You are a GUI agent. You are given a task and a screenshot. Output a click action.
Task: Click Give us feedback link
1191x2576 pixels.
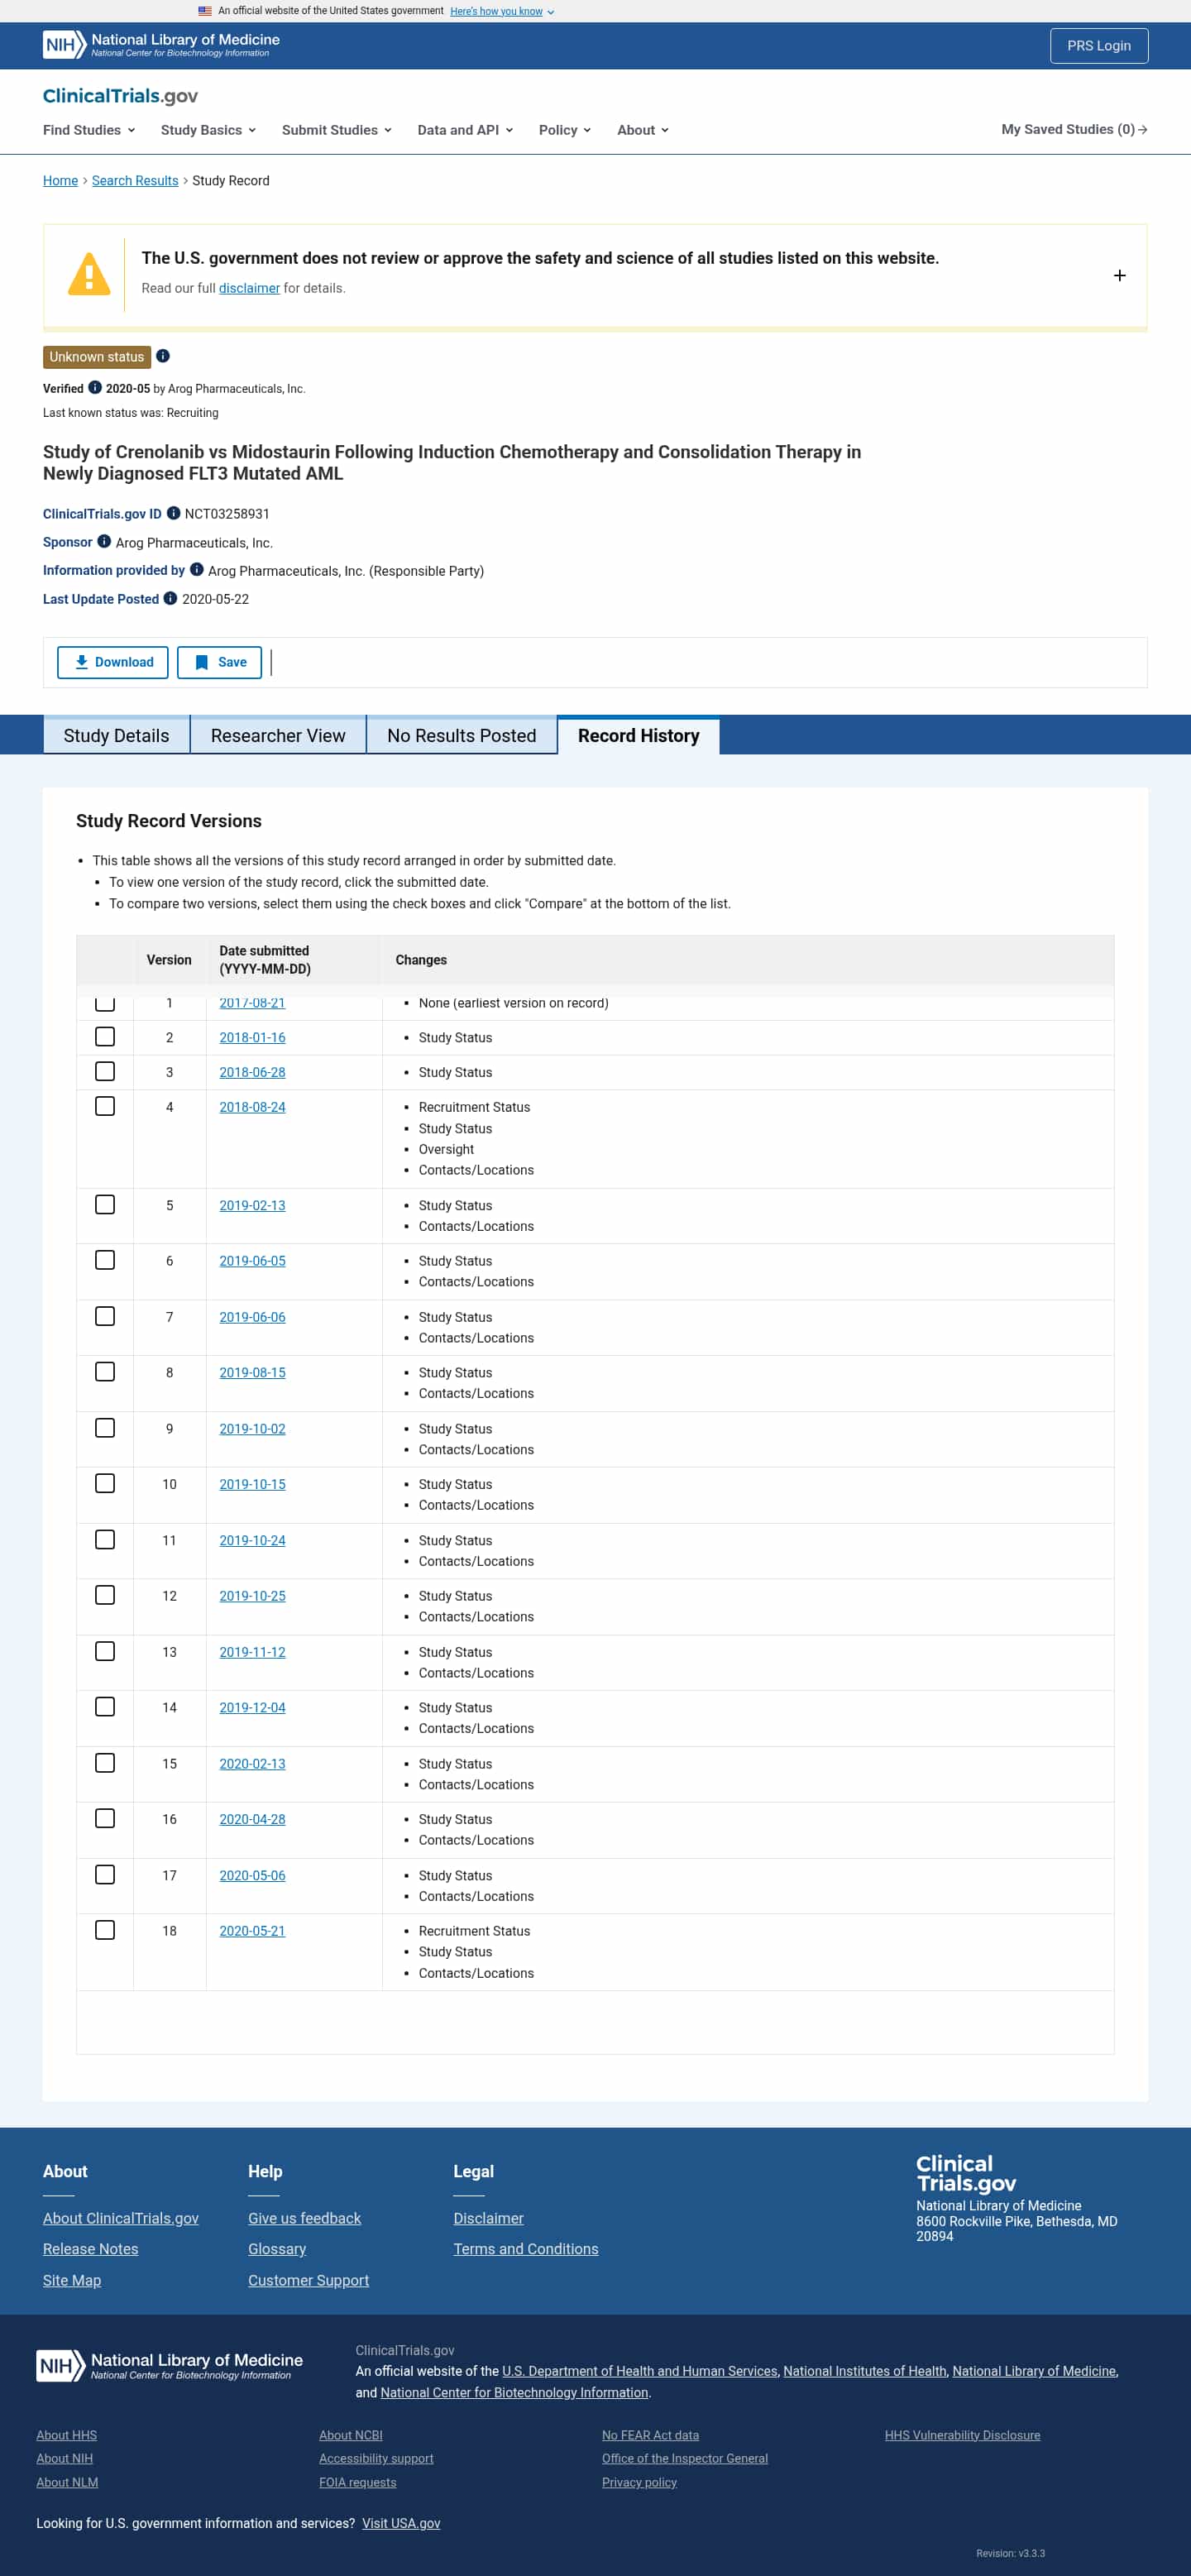(304, 2218)
